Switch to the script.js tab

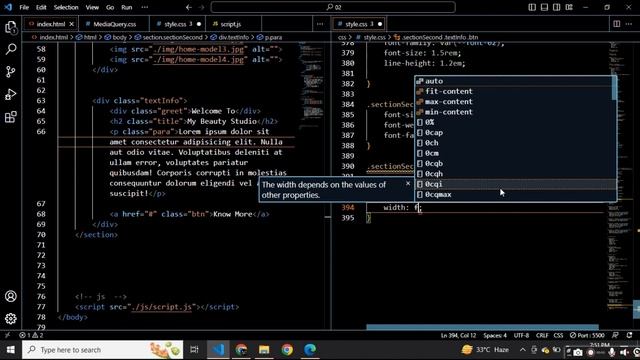(230, 24)
